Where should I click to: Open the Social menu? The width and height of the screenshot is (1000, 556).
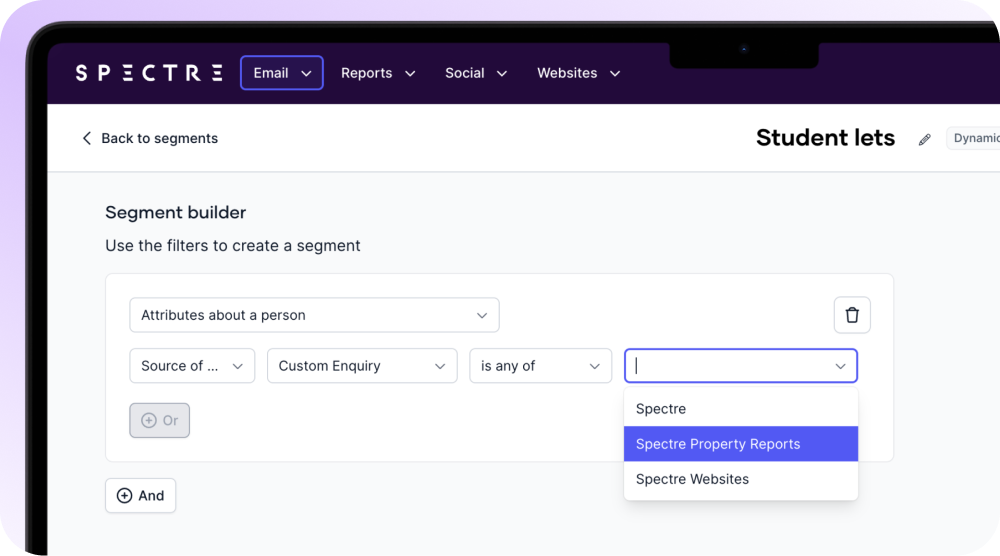476,73
